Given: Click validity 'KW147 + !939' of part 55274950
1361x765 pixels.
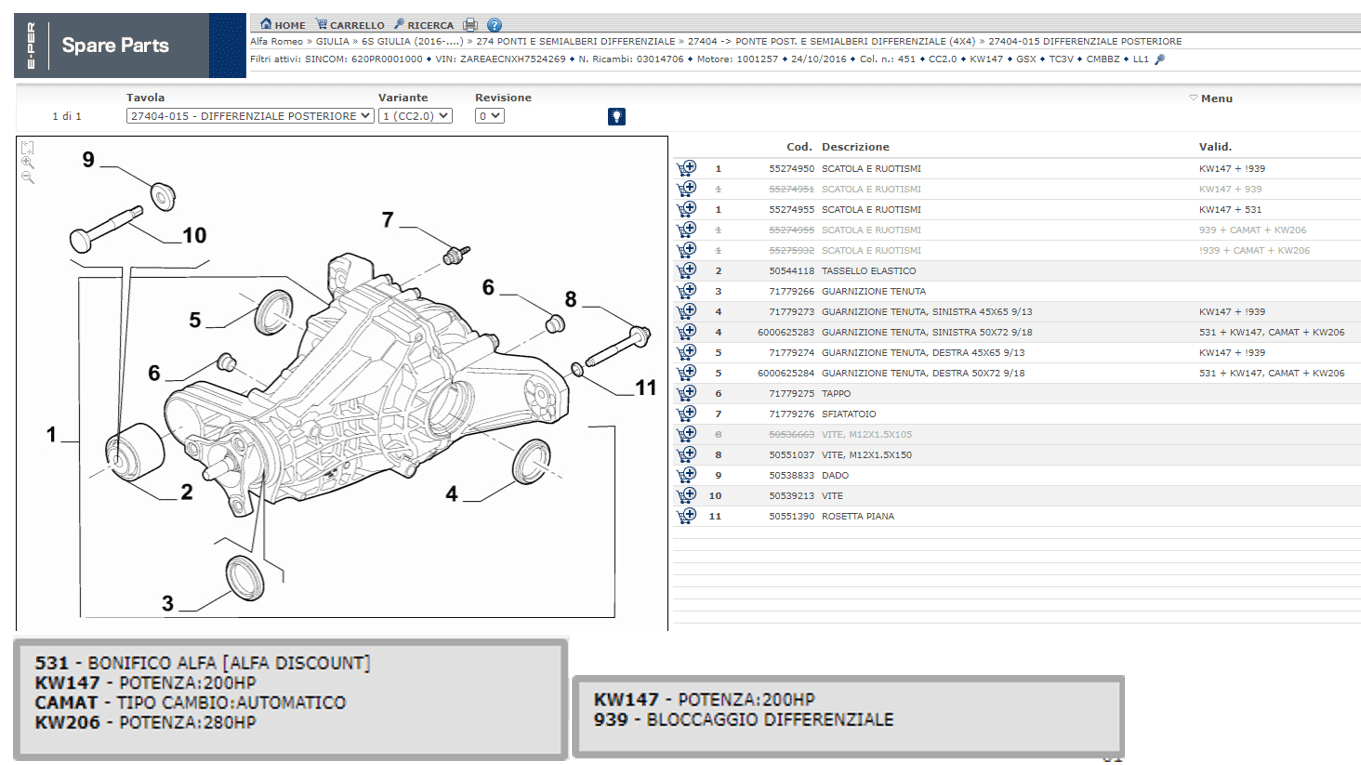Looking at the screenshot, I should (x=1232, y=169).
